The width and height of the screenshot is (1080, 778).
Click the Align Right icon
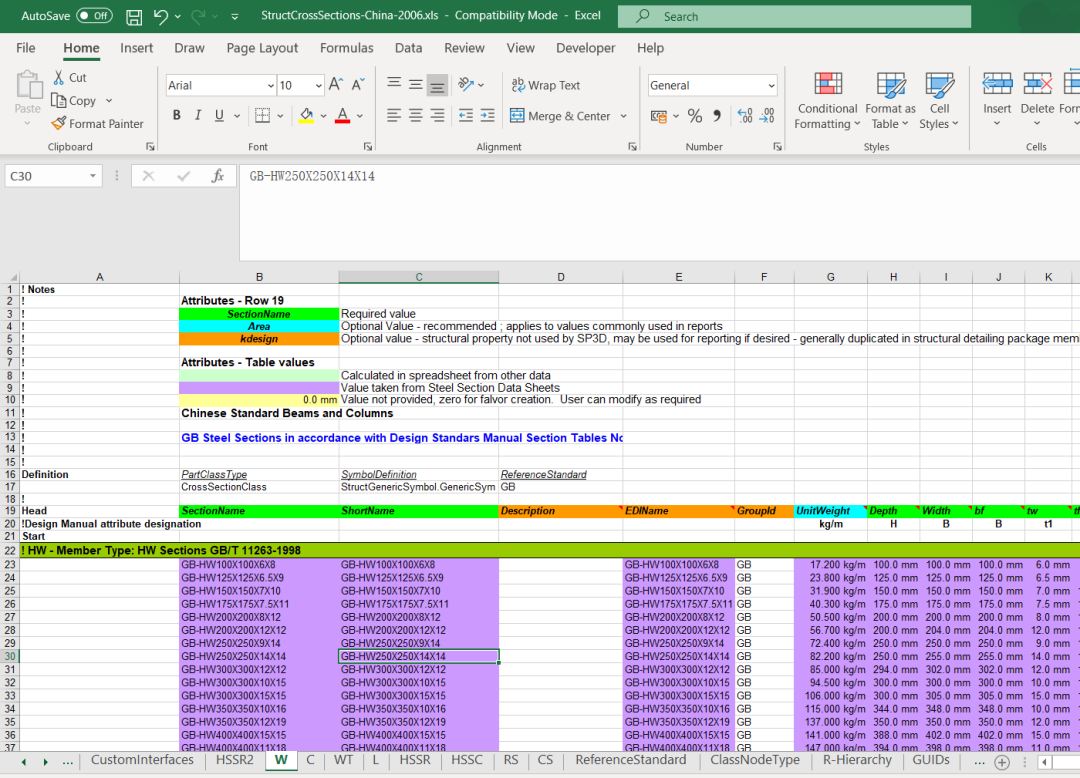(437, 116)
